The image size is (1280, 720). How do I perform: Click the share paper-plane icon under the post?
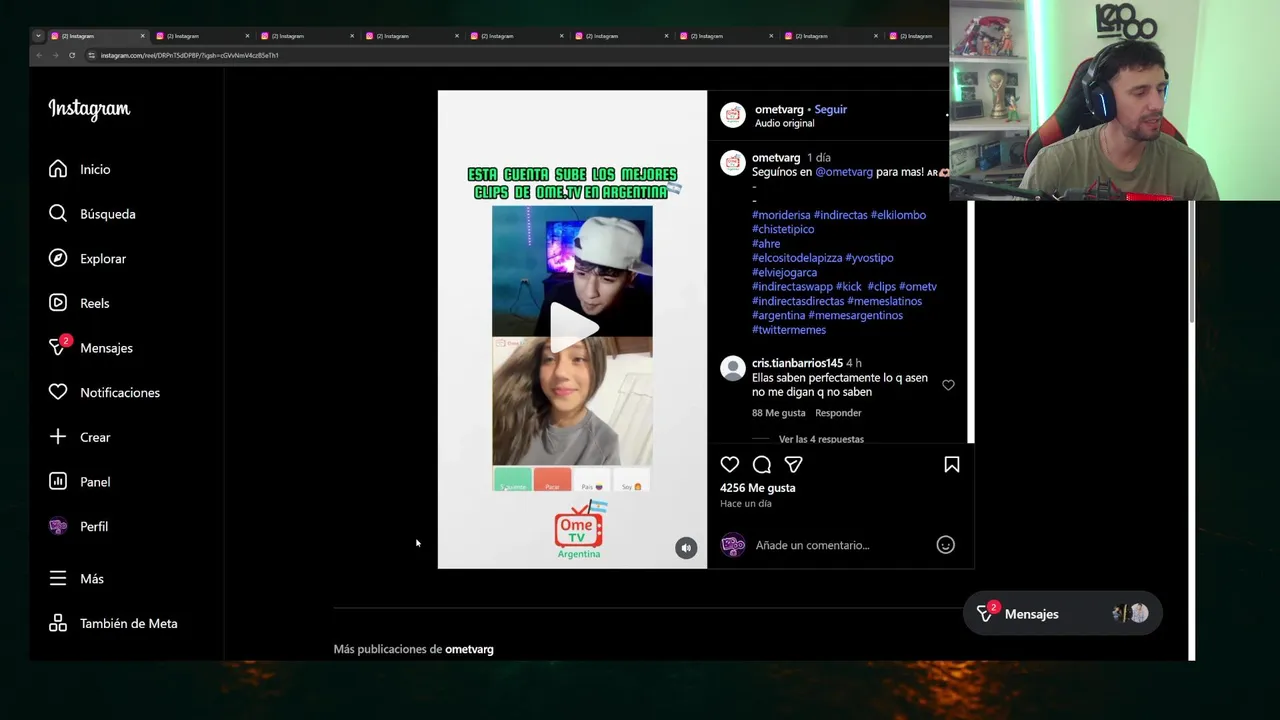(x=794, y=464)
